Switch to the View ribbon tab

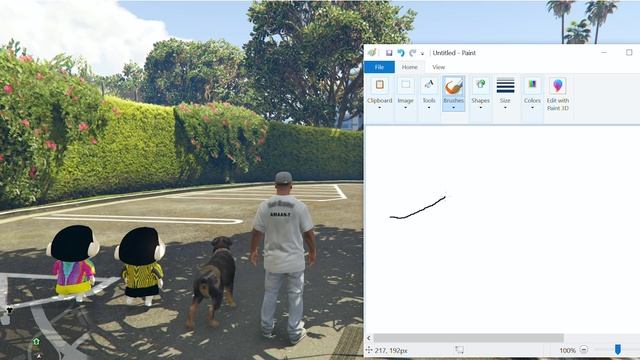(438, 67)
